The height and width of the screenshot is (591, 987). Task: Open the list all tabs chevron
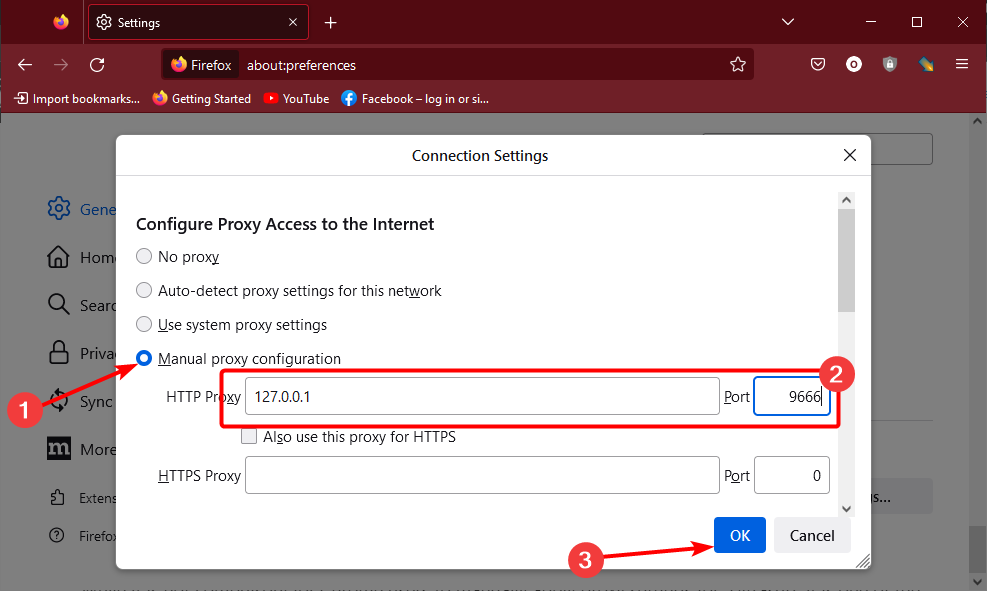787,22
